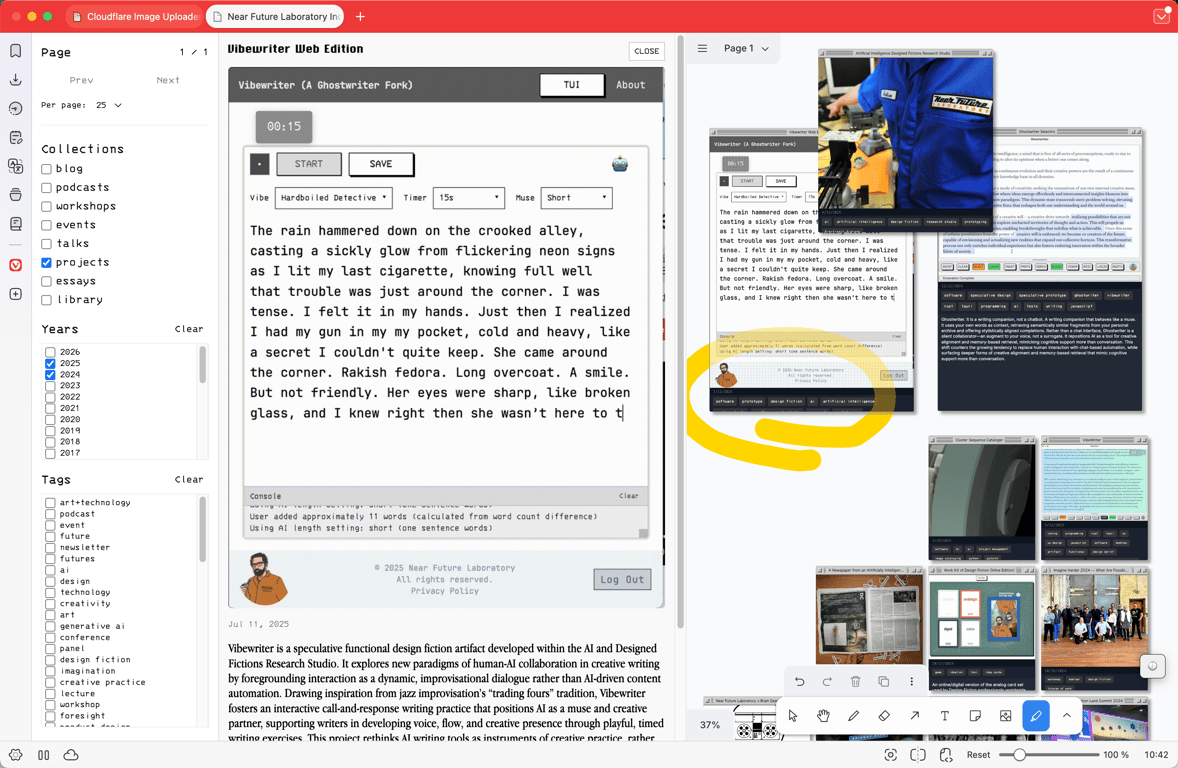Clear the Tags filter
Viewport: 1178px width, 768px height.
pyautogui.click(x=189, y=479)
